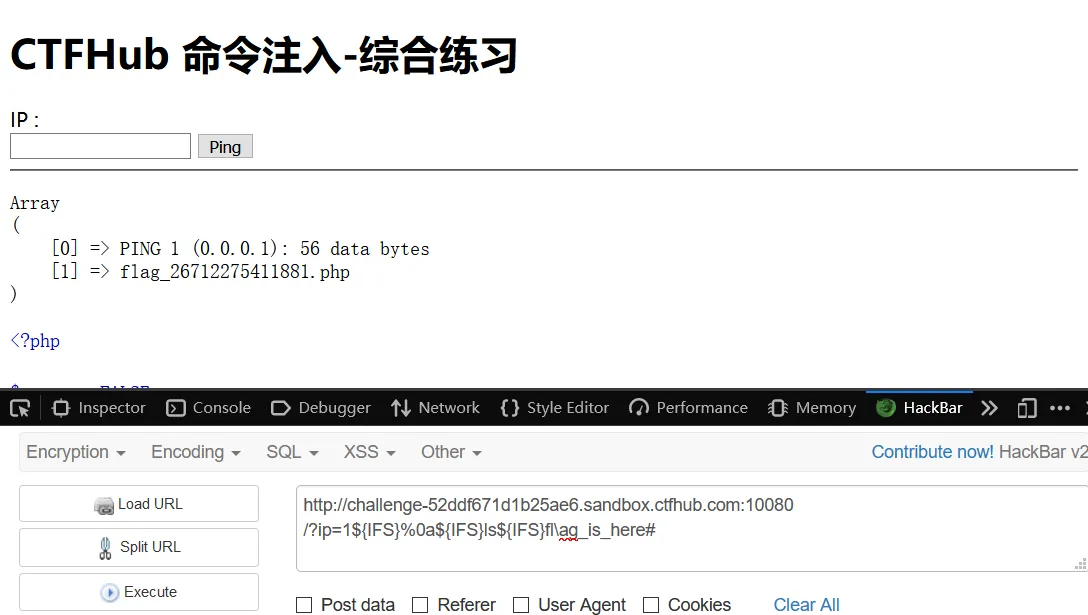
Task: Tick the Cookies checkbox
Action: click(651, 605)
